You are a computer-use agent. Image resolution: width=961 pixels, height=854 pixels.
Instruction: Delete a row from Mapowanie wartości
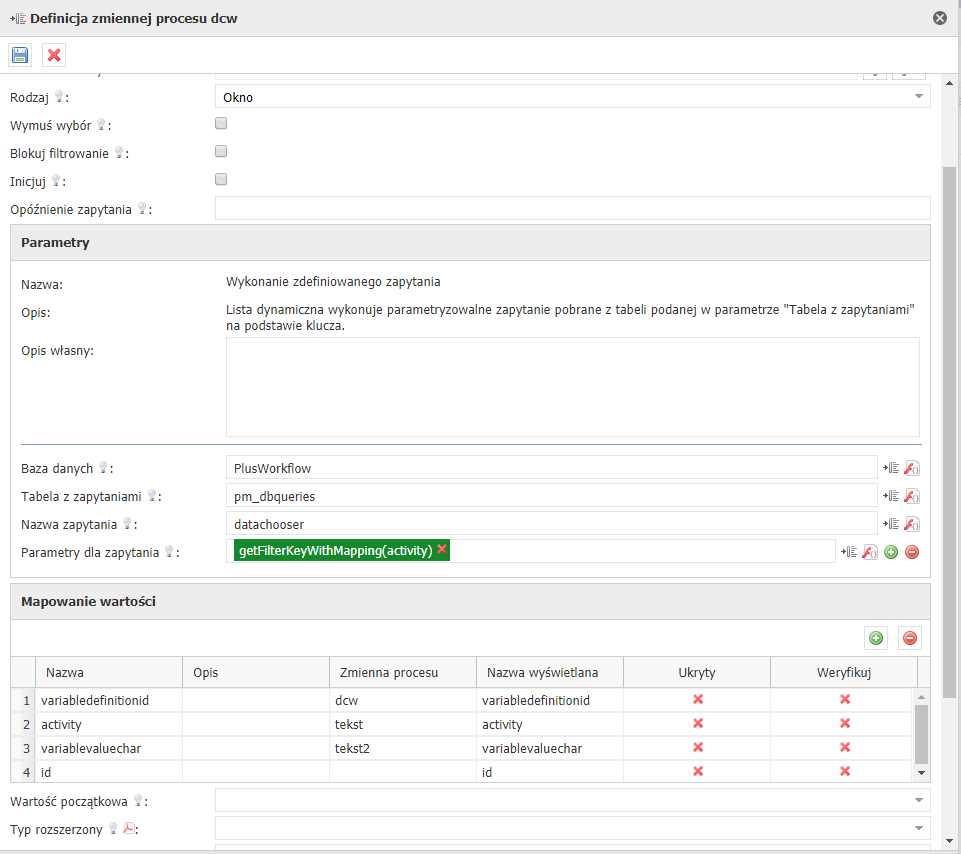coord(910,638)
